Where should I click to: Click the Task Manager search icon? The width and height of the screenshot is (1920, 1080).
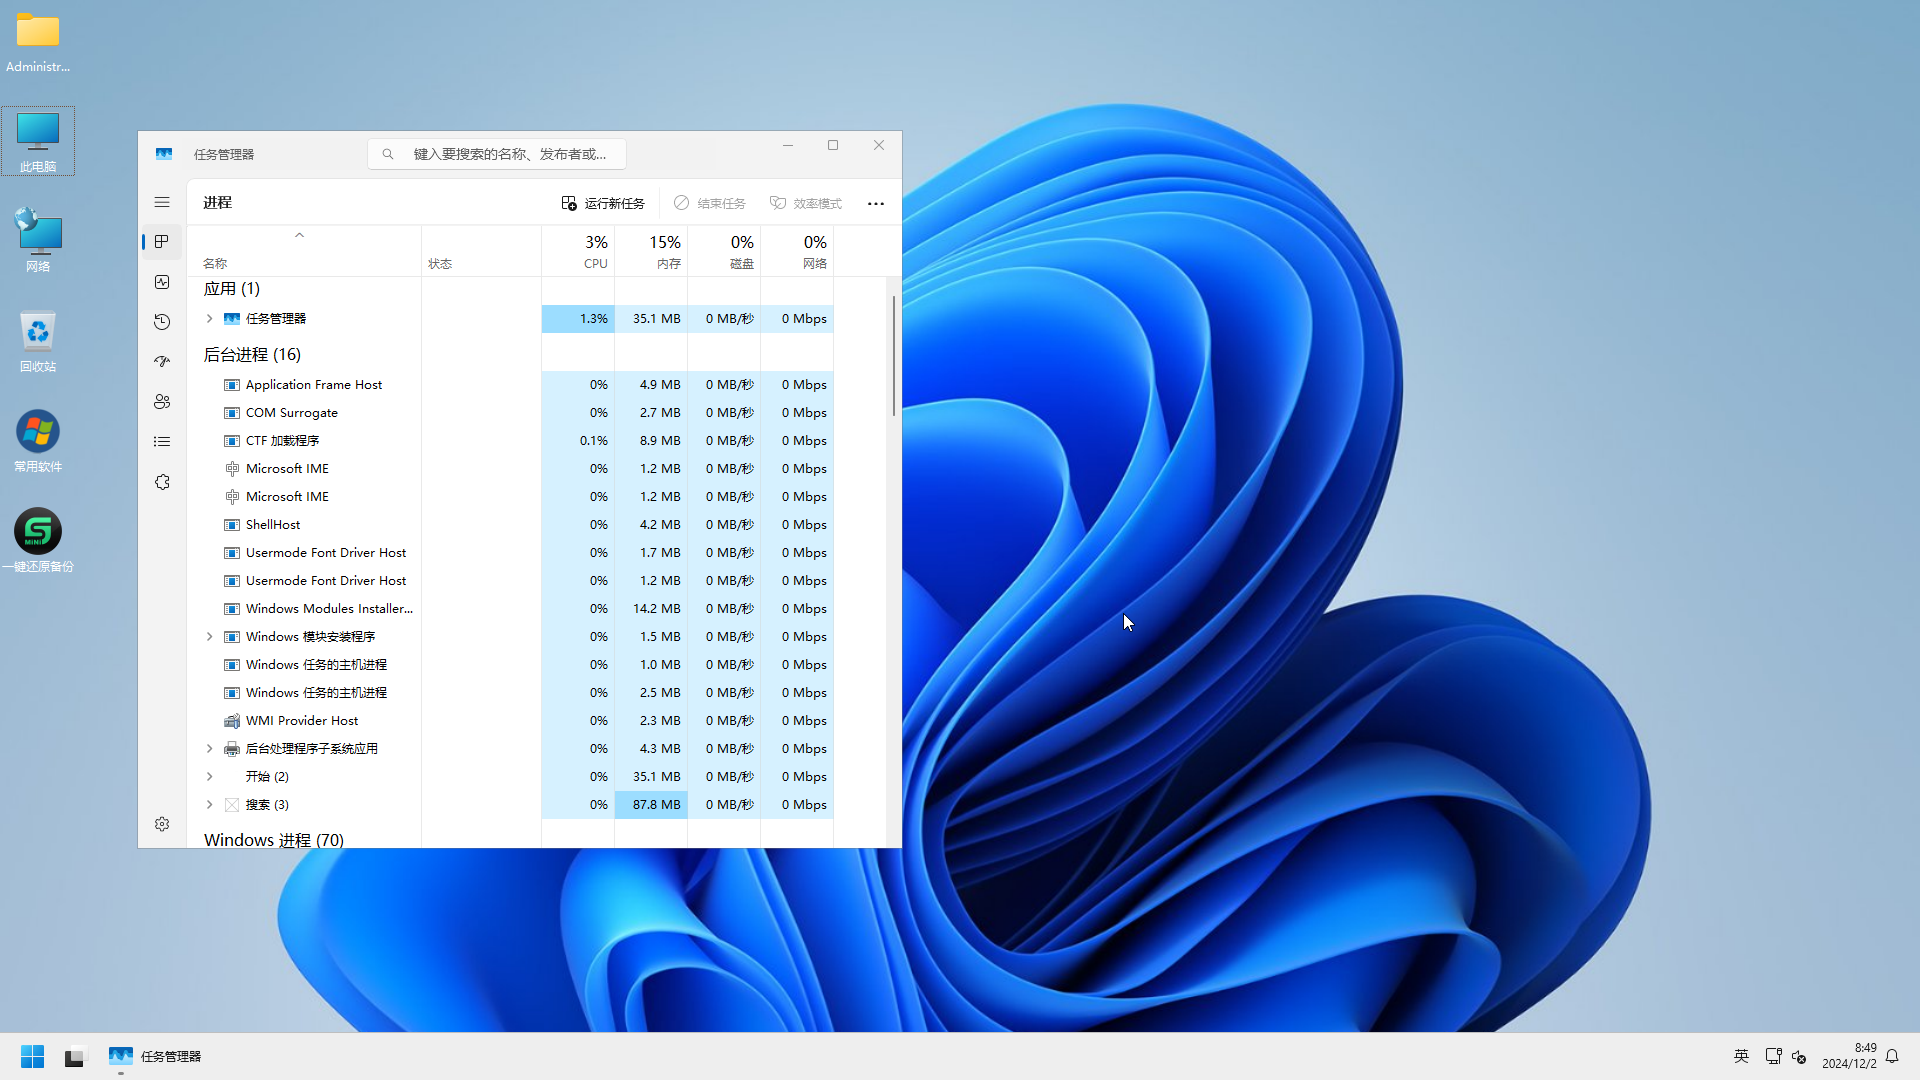click(388, 154)
